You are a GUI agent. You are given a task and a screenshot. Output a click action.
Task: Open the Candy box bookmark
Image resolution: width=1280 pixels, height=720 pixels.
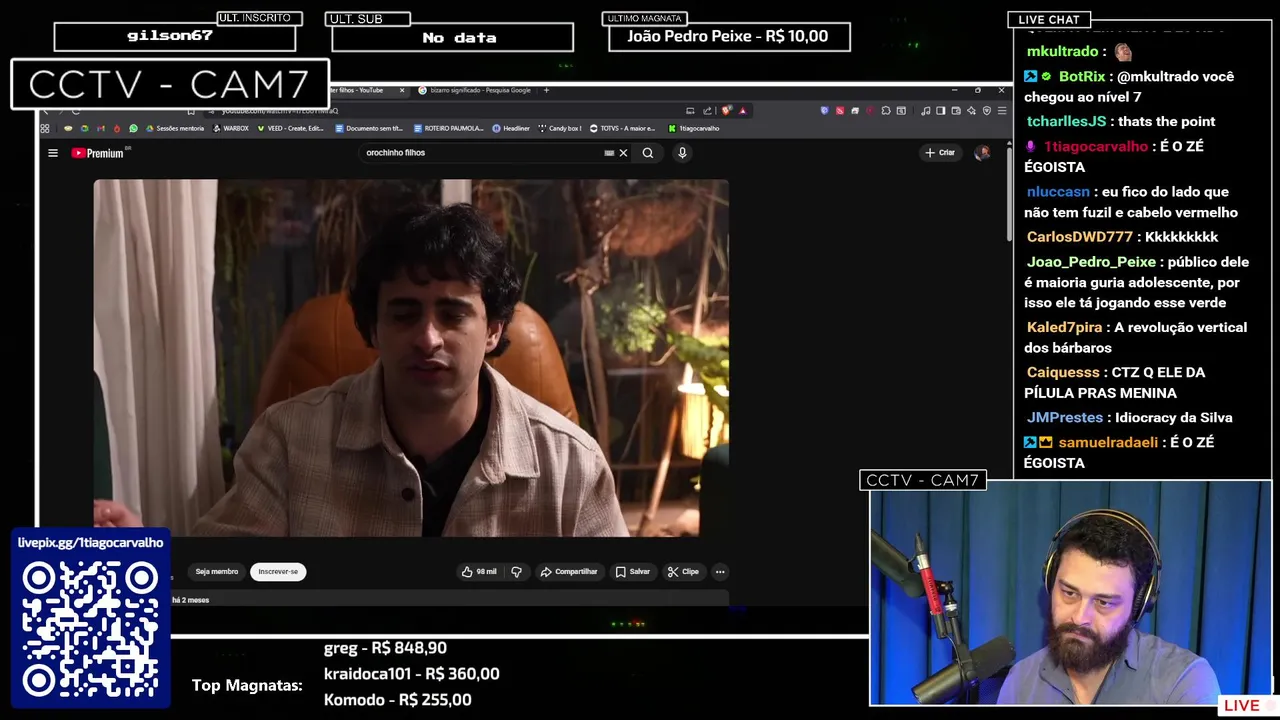(560, 128)
